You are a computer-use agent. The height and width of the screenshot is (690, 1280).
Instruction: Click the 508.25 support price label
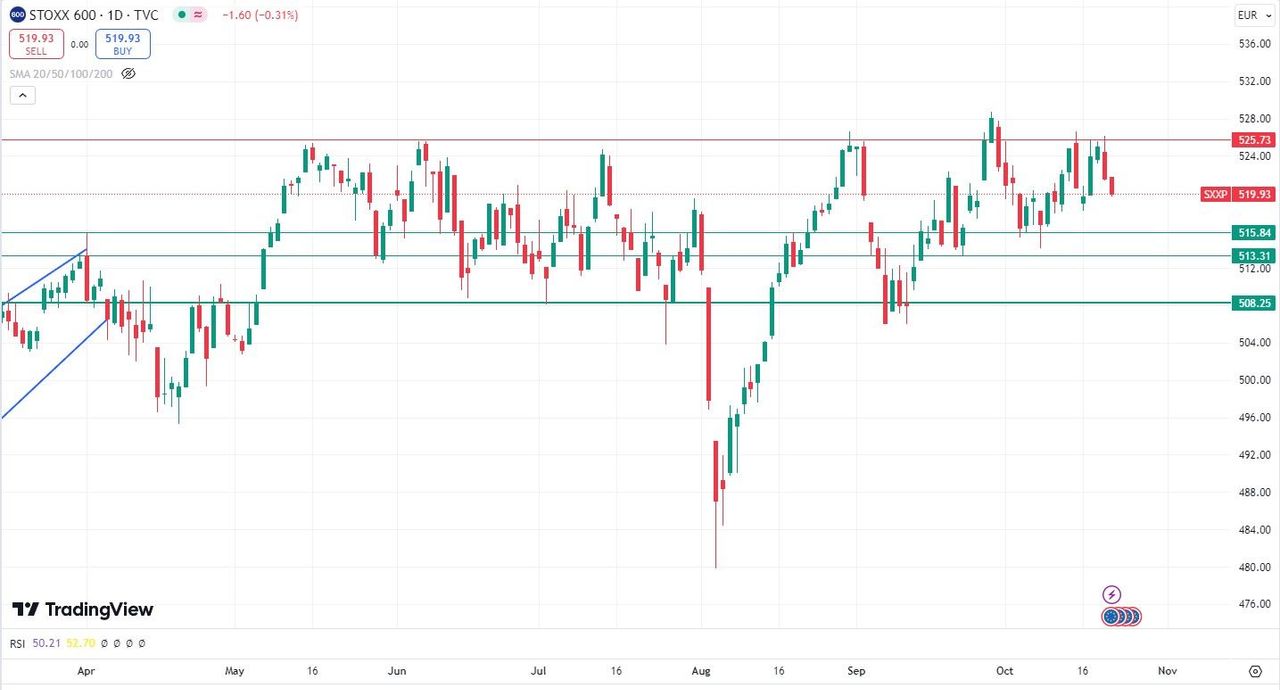tap(1253, 303)
